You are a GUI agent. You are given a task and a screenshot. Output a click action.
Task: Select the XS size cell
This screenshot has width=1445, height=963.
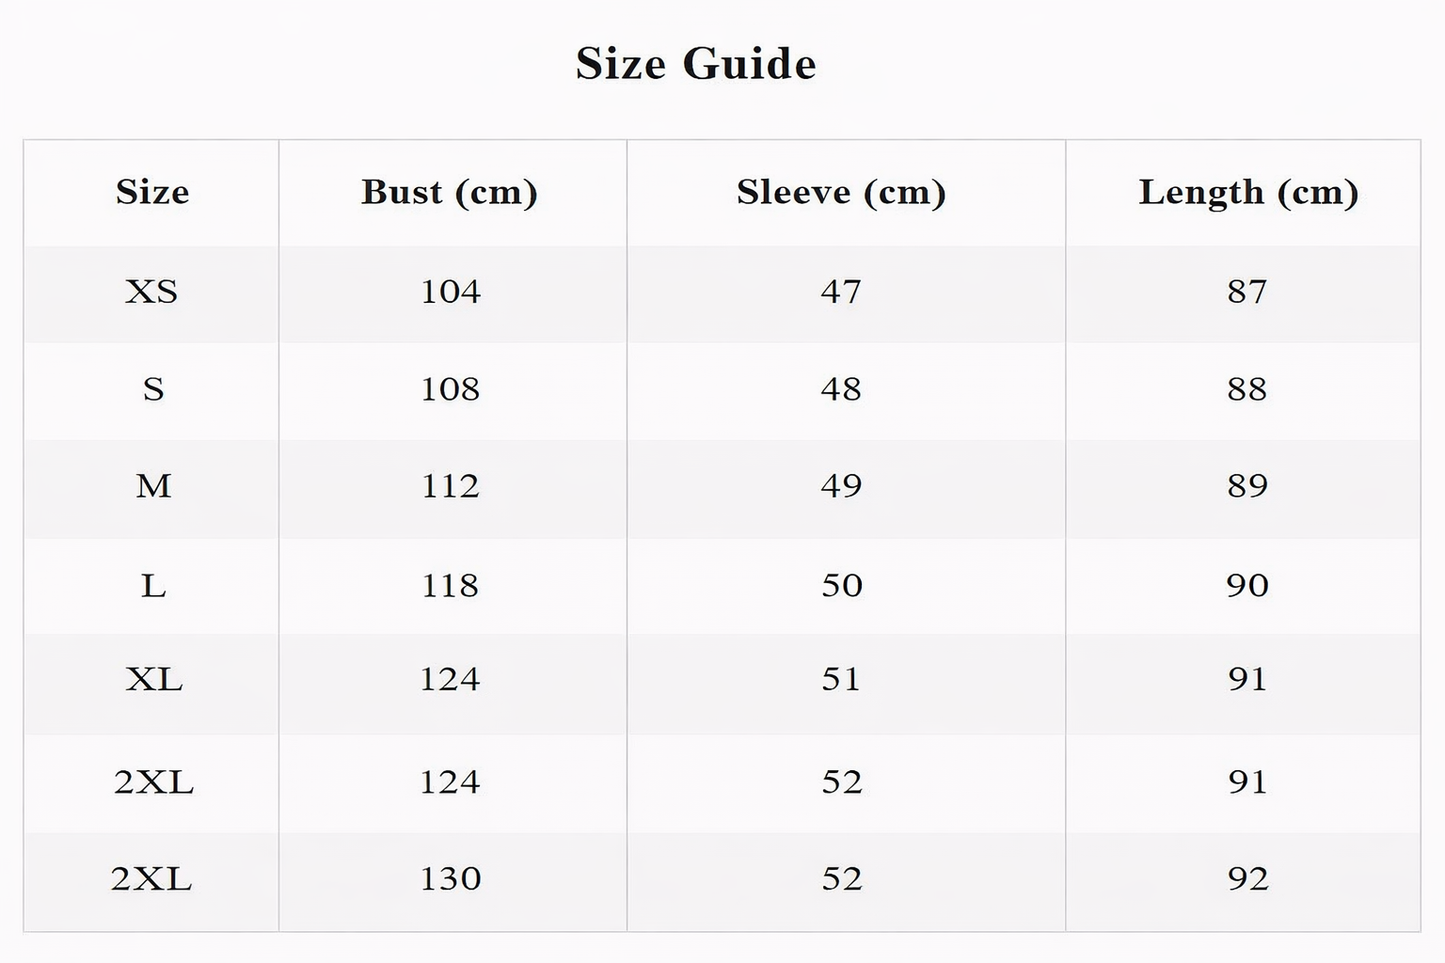(152, 292)
